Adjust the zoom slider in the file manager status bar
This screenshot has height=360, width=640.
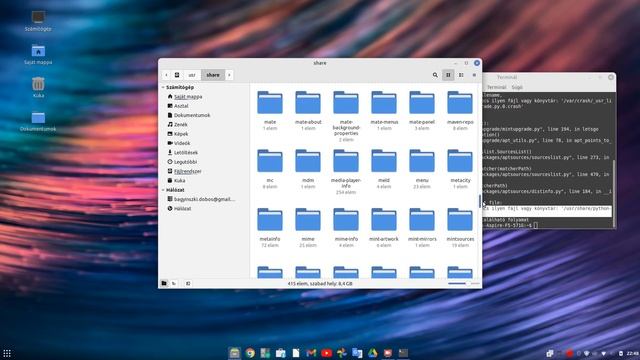[464, 283]
